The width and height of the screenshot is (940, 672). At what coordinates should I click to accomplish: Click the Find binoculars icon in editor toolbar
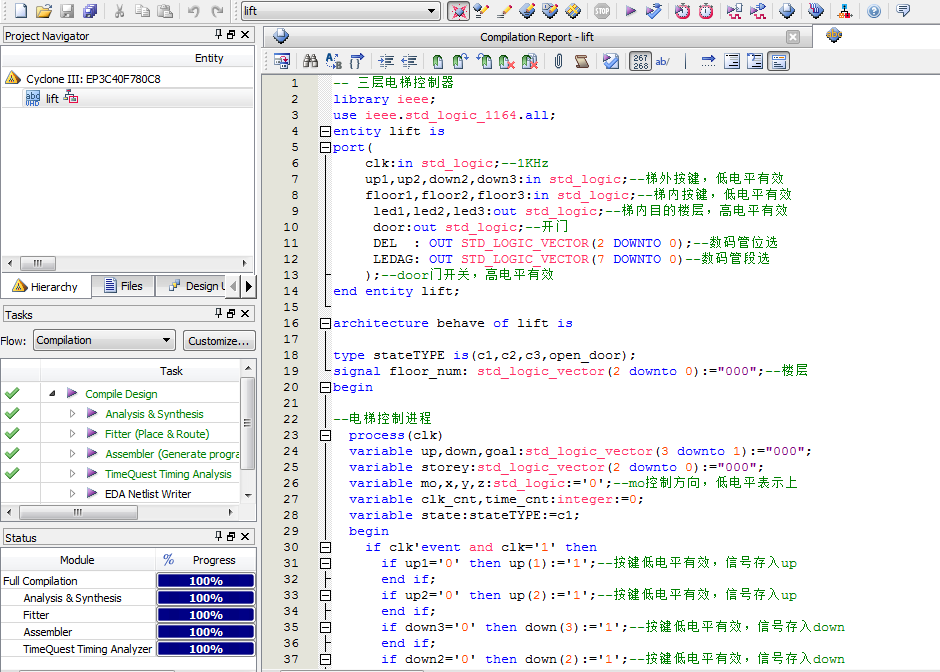[310, 62]
